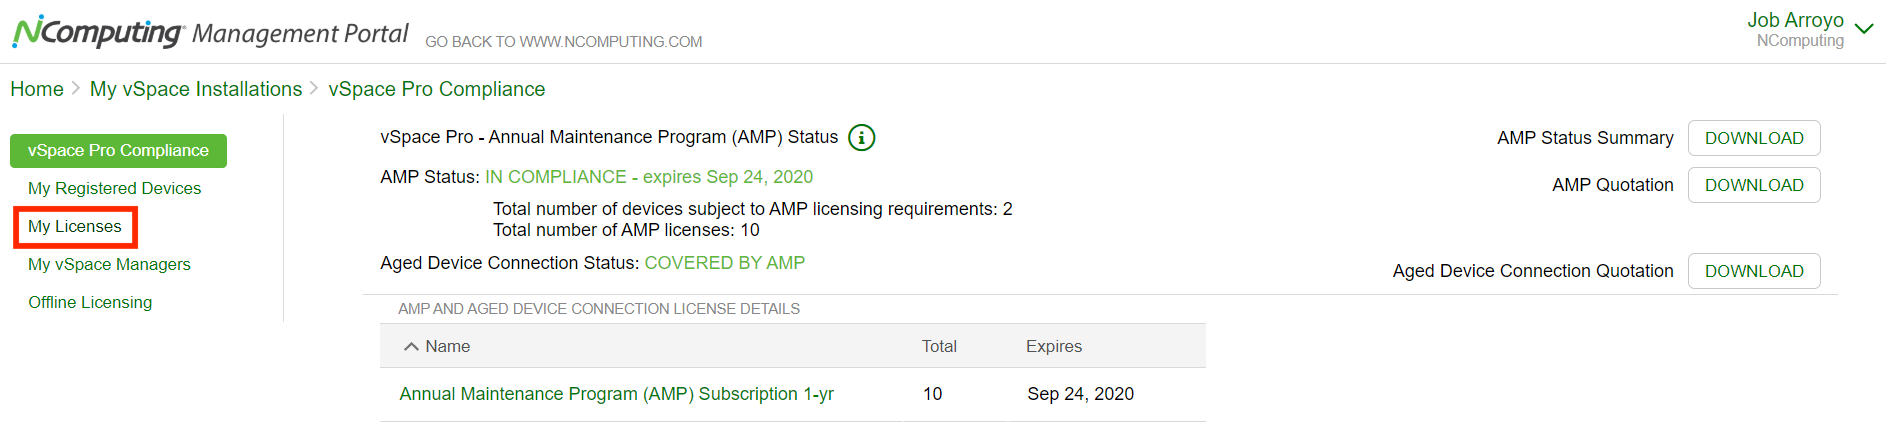1886x447 pixels.
Task: Click the Job Arroyo username
Action: (1794, 20)
